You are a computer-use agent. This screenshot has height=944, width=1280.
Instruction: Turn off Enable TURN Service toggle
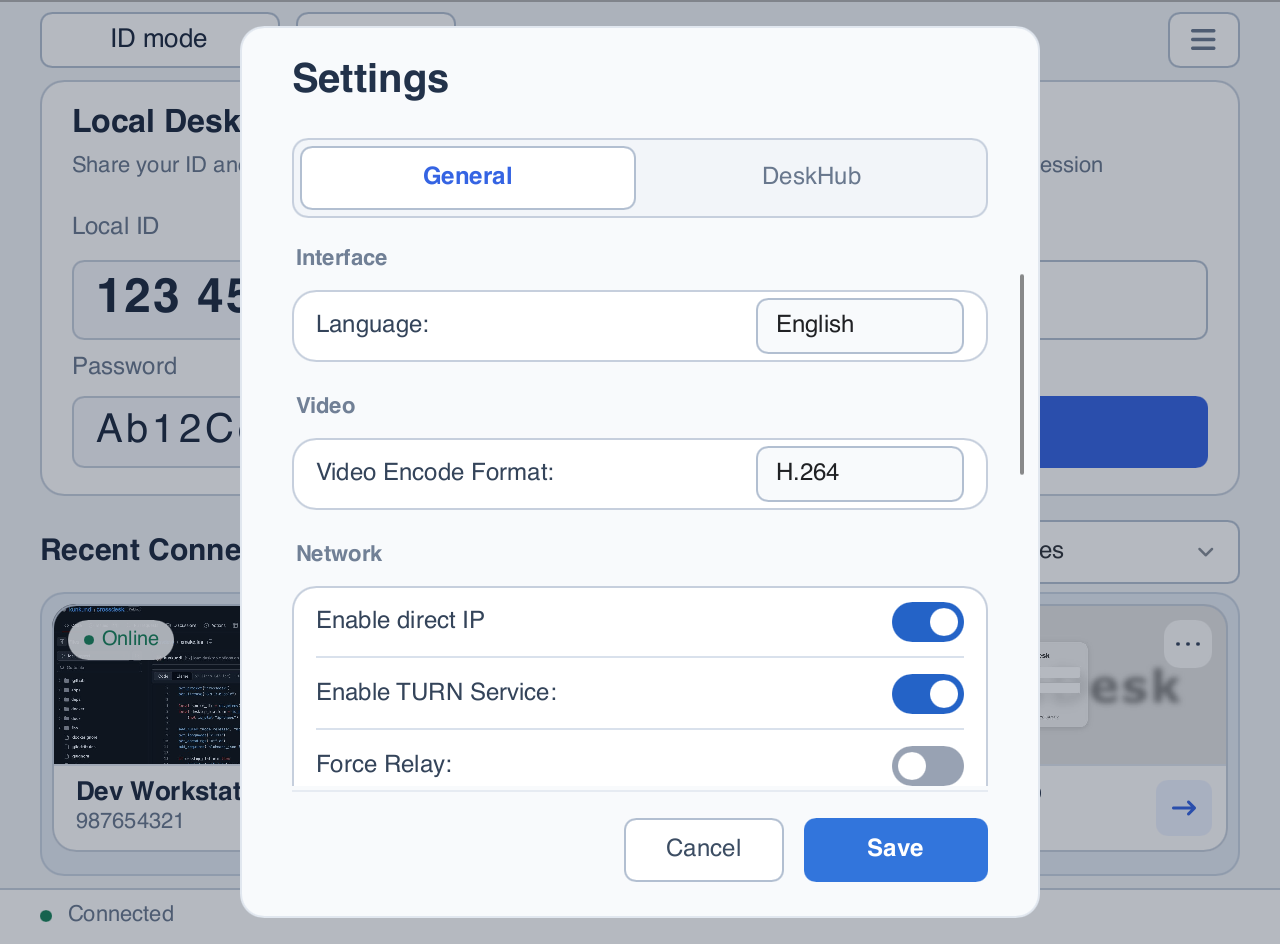[x=928, y=694]
